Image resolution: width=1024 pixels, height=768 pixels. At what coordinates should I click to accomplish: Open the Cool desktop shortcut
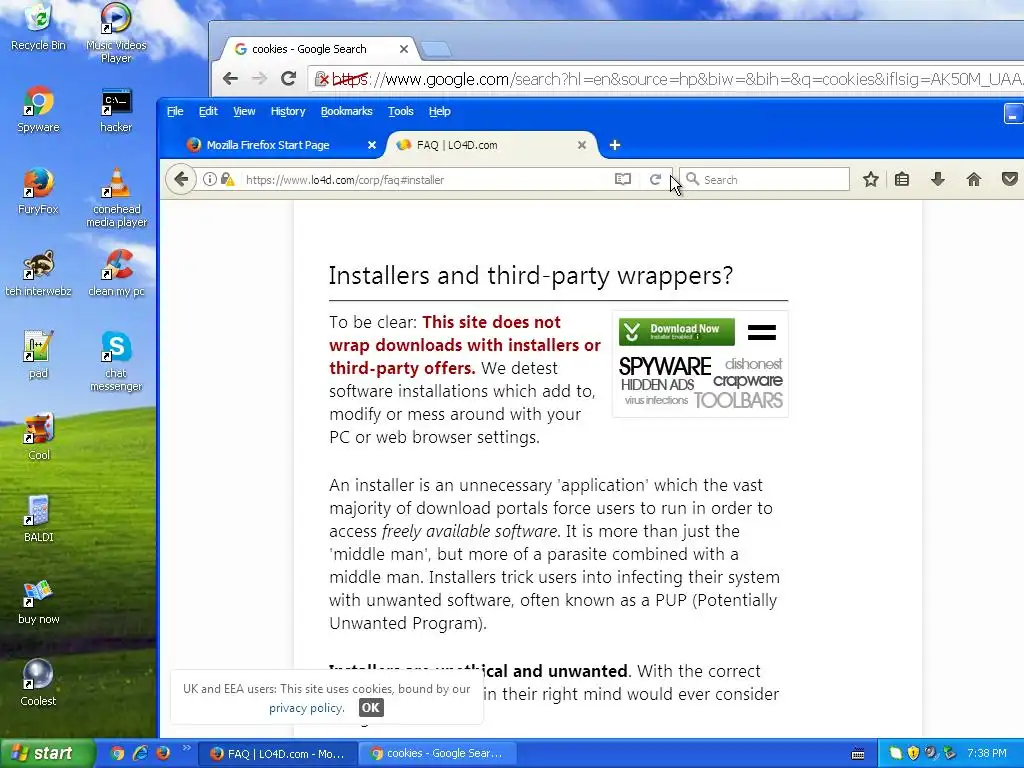(x=38, y=437)
